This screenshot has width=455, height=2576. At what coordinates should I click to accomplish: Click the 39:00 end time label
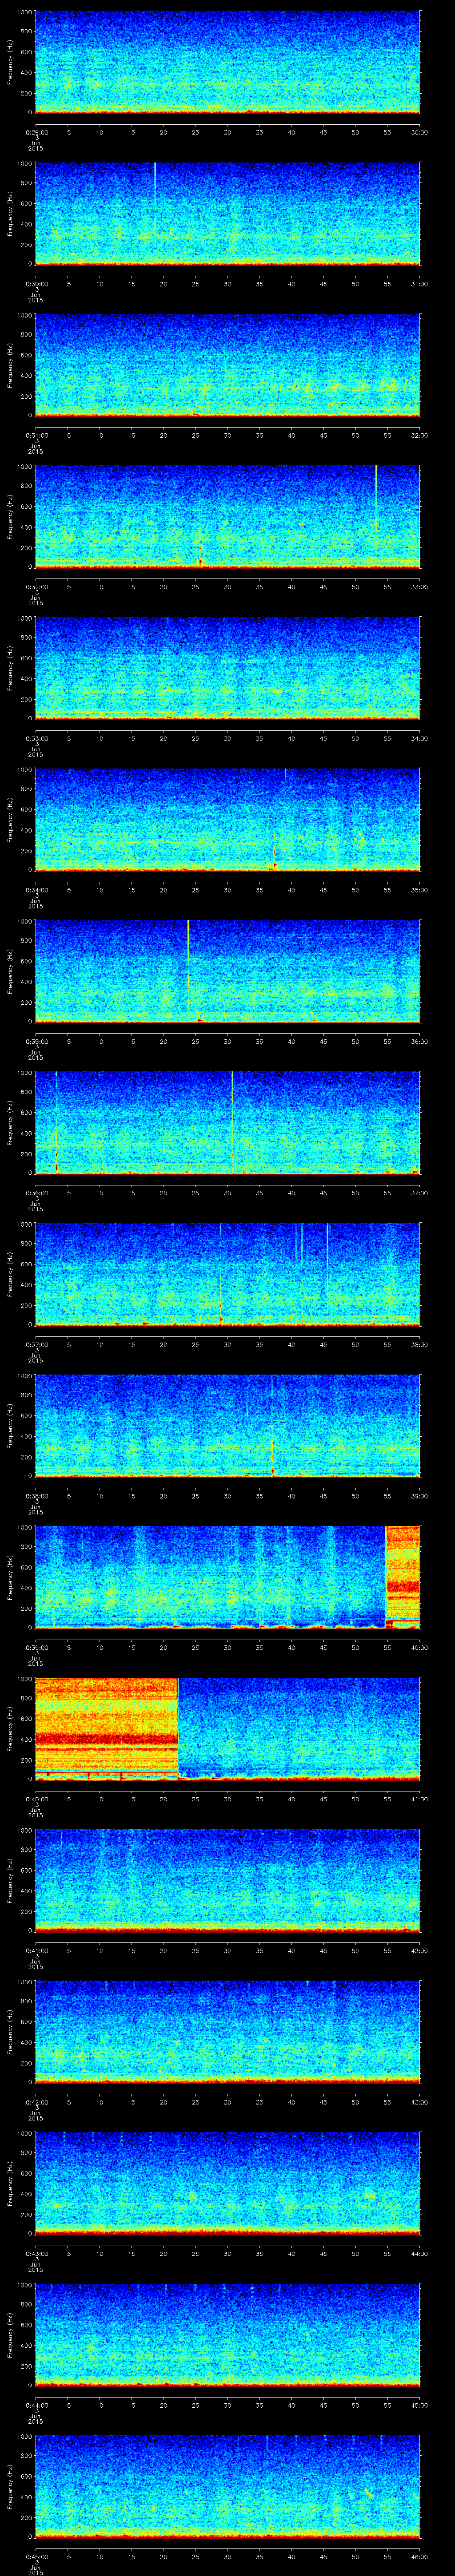pyautogui.click(x=420, y=1496)
